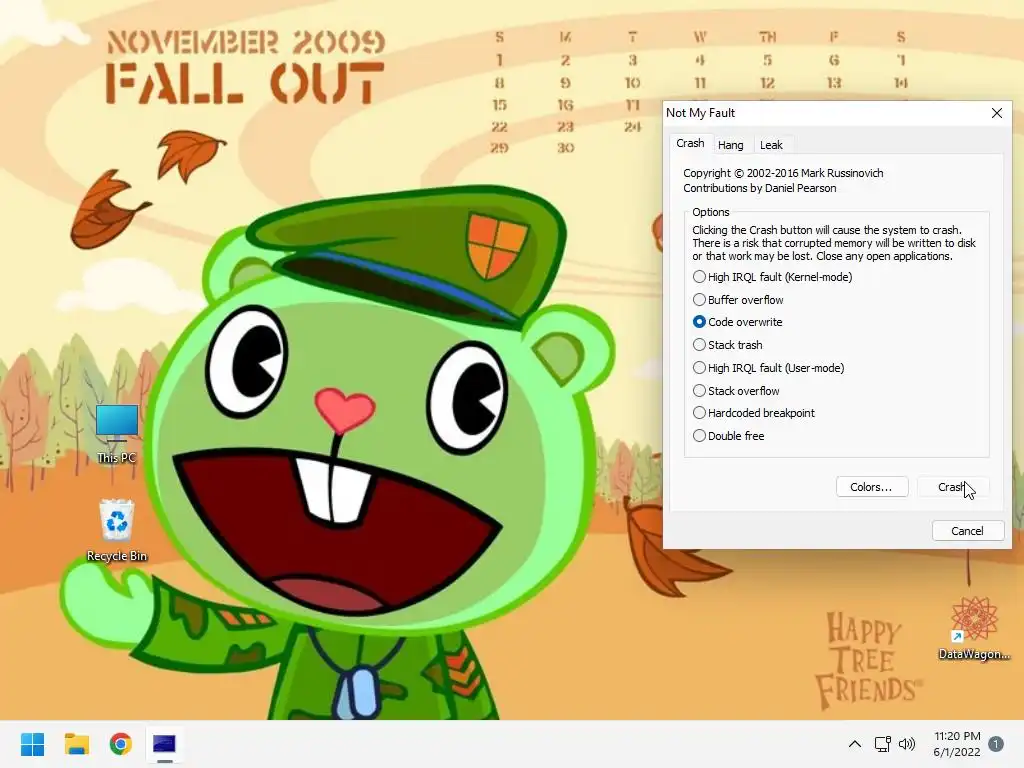Switch to the Leak tab
This screenshot has width=1024, height=768.
click(771, 145)
